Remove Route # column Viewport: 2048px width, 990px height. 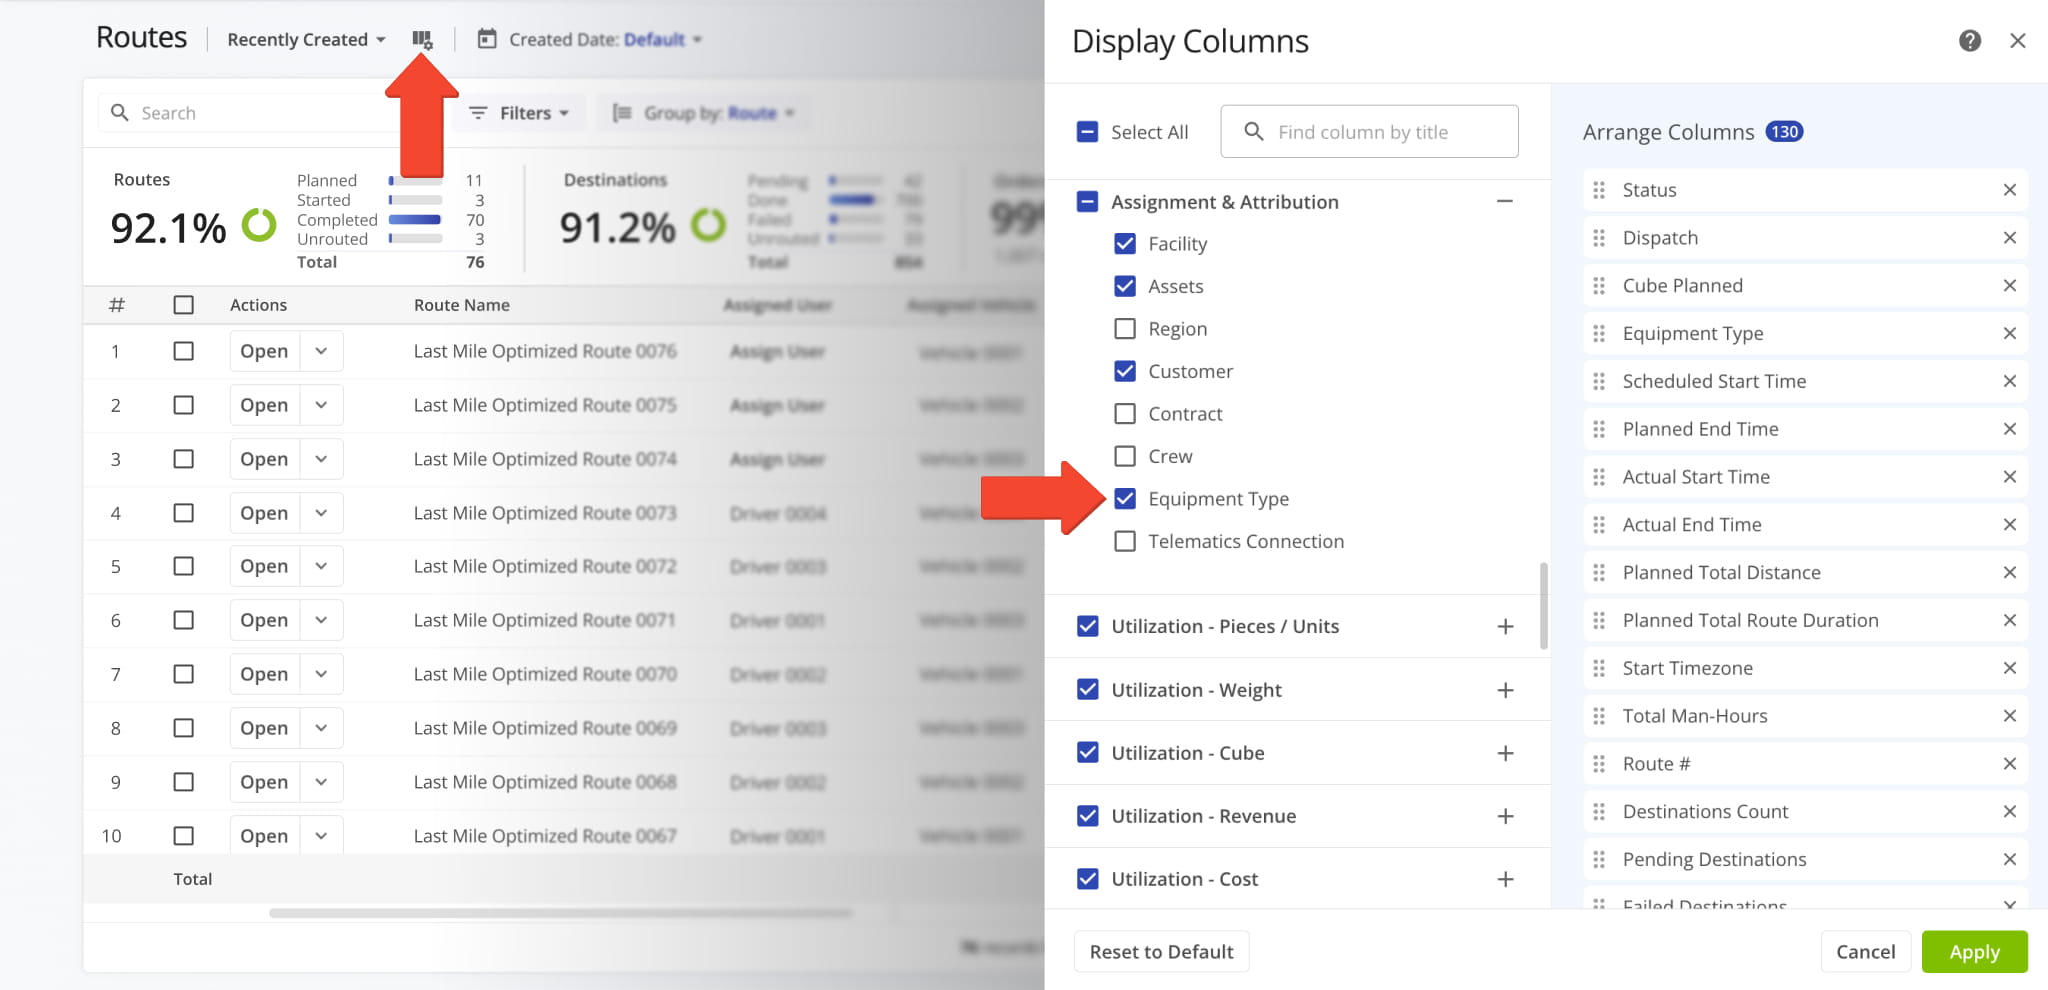tap(2010, 764)
